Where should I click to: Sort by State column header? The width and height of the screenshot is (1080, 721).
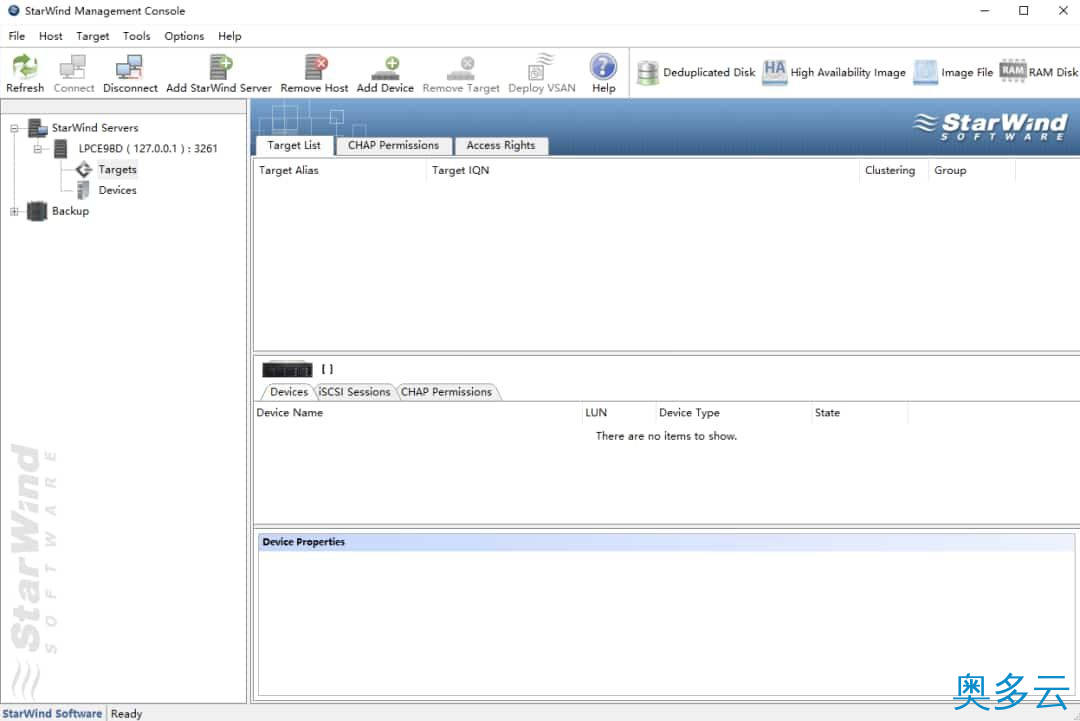[859, 412]
